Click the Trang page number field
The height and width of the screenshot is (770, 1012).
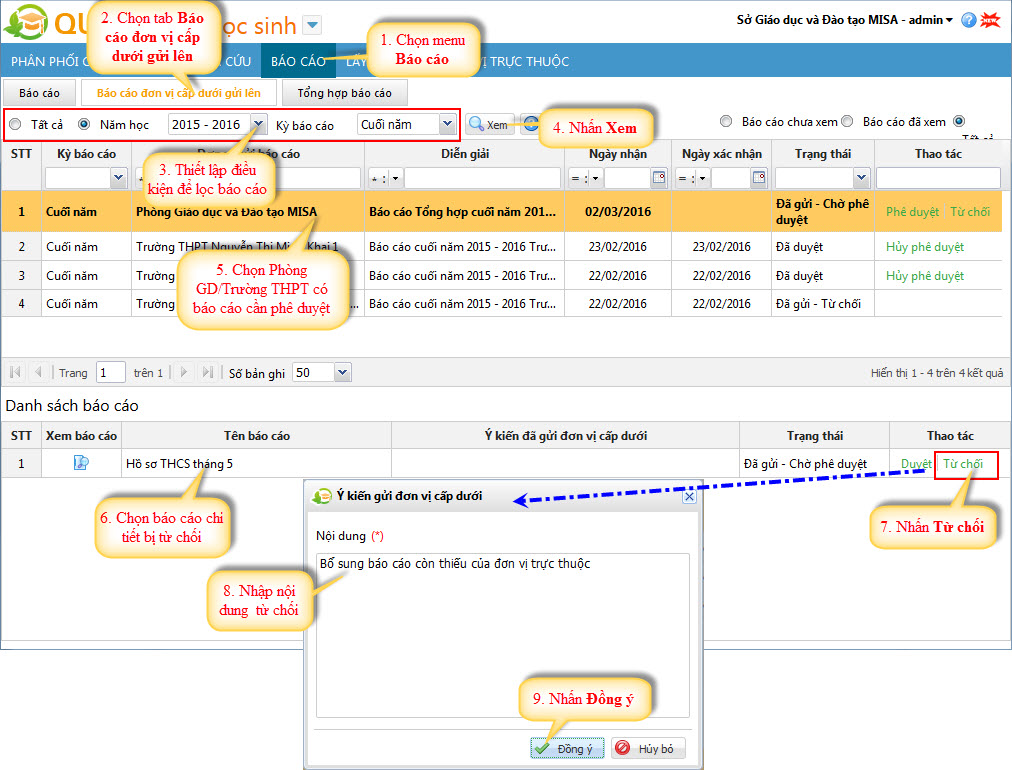click(x=110, y=372)
